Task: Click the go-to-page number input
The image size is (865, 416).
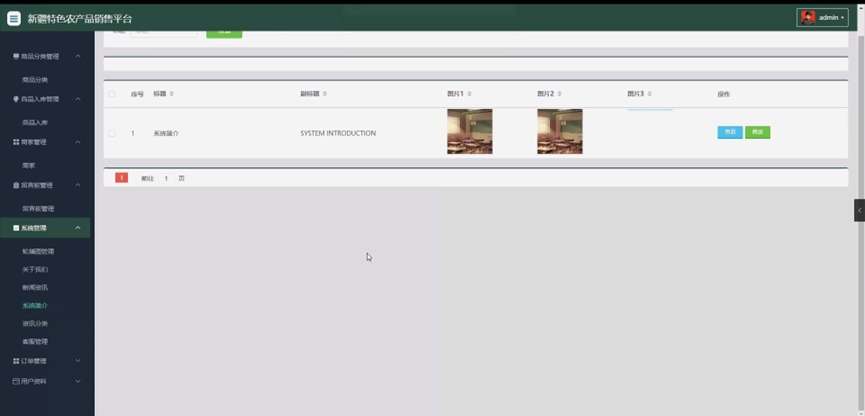Action: pos(166,178)
